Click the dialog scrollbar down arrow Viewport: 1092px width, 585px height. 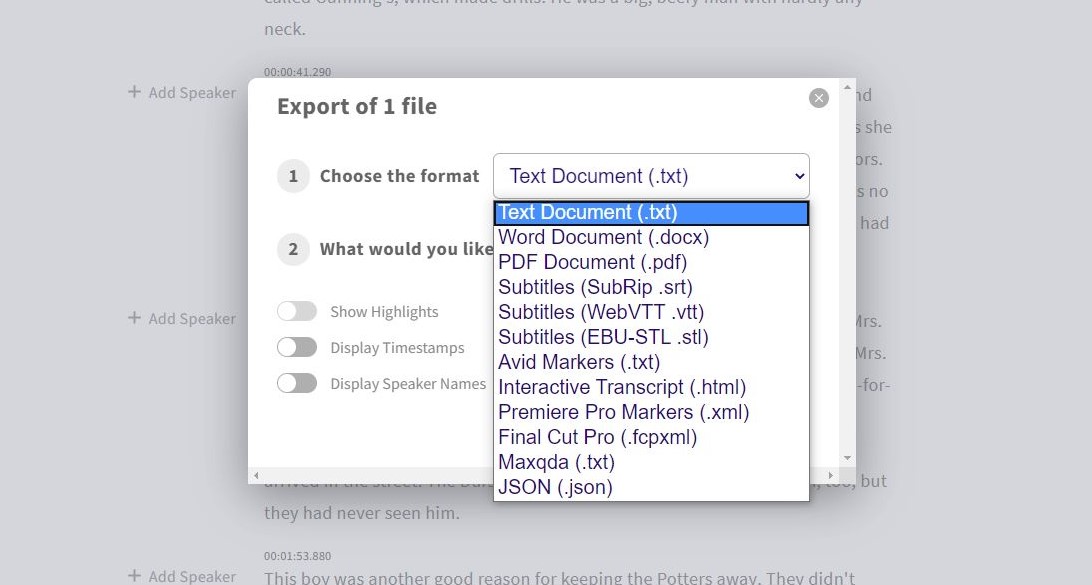847,458
